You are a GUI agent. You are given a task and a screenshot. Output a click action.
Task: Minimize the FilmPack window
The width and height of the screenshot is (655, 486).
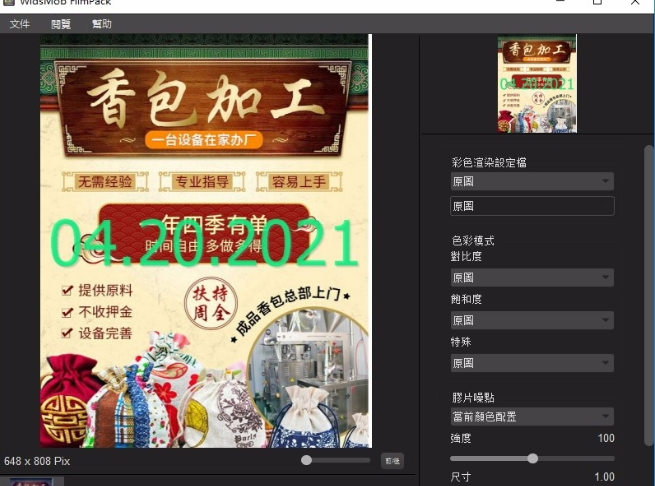click(x=560, y=3)
